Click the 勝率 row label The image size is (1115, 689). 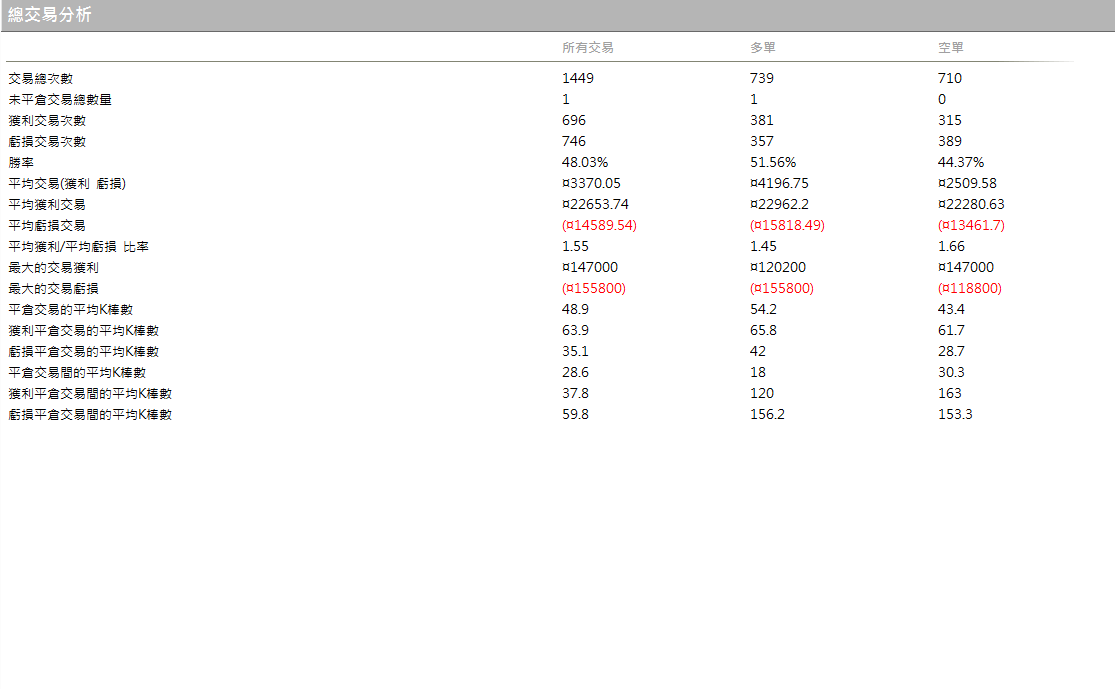coord(21,162)
